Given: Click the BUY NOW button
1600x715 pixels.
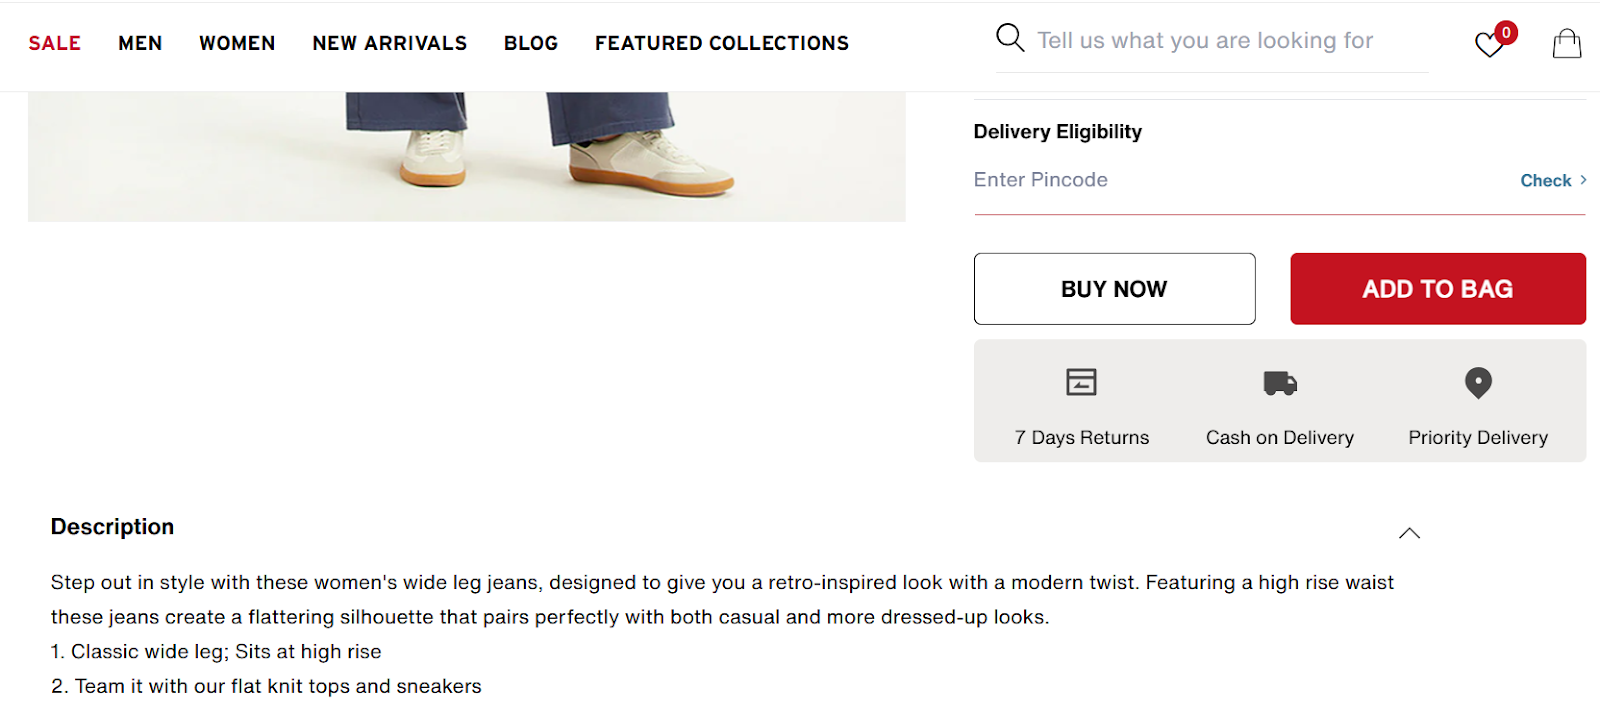Looking at the screenshot, I should pyautogui.click(x=1113, y=288).
